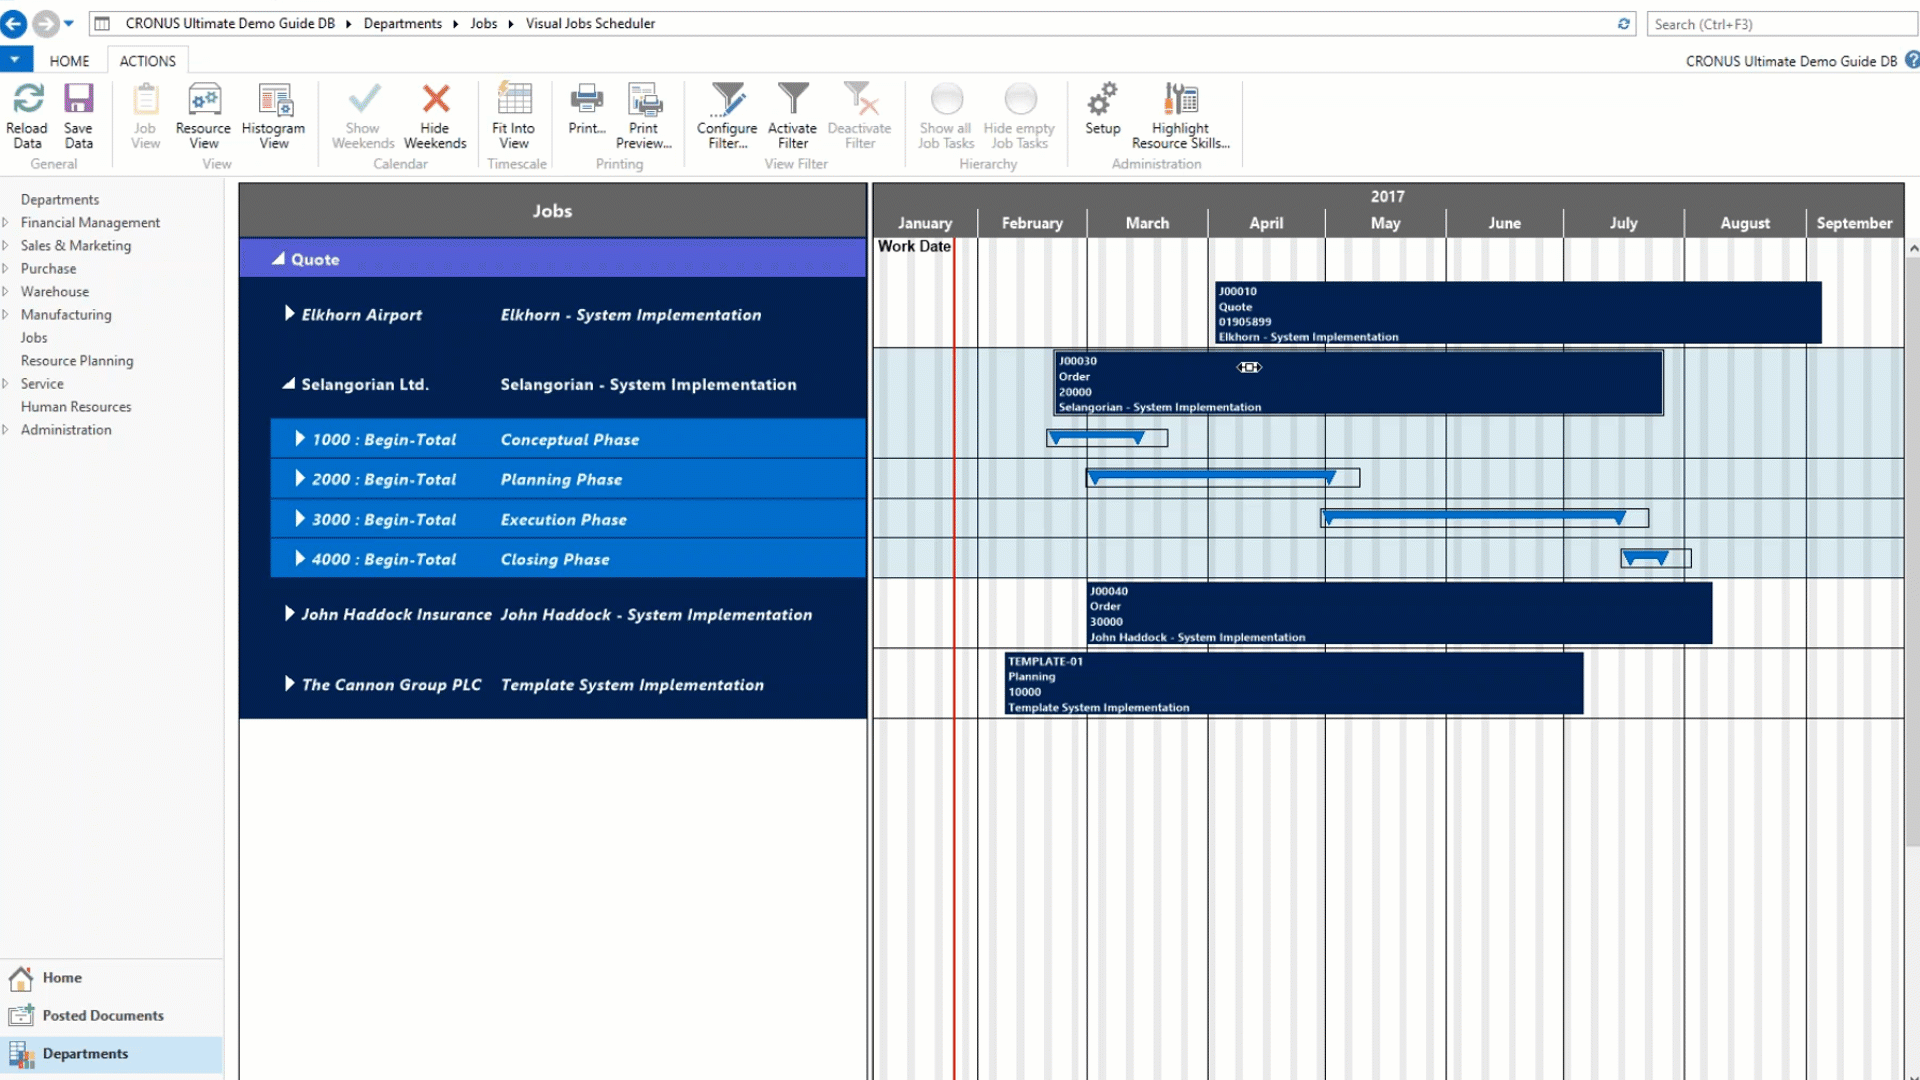Click the address bar refresh icon

[1623, 23]
